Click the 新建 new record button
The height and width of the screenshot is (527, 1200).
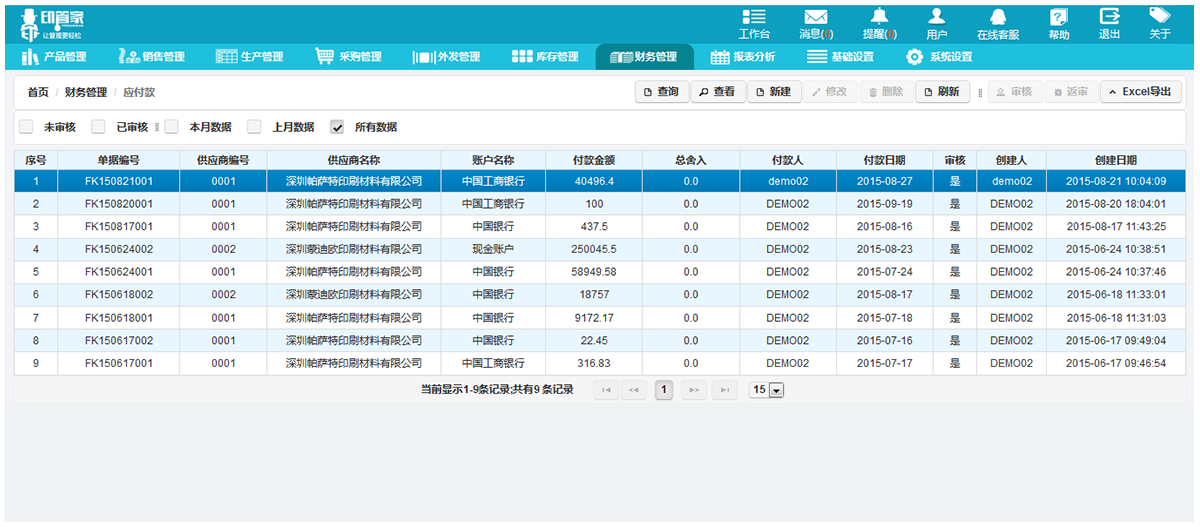point(773,92)
